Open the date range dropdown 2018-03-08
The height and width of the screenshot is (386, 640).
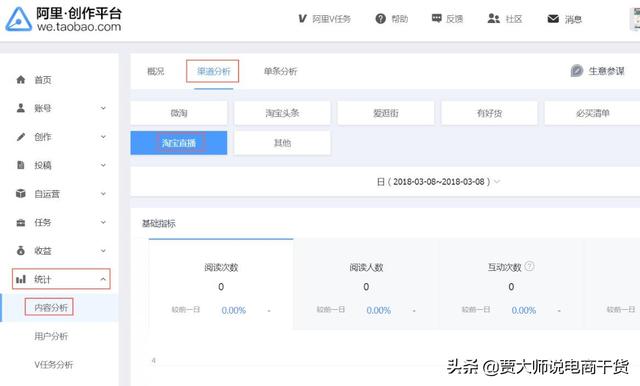click(438, 182)
